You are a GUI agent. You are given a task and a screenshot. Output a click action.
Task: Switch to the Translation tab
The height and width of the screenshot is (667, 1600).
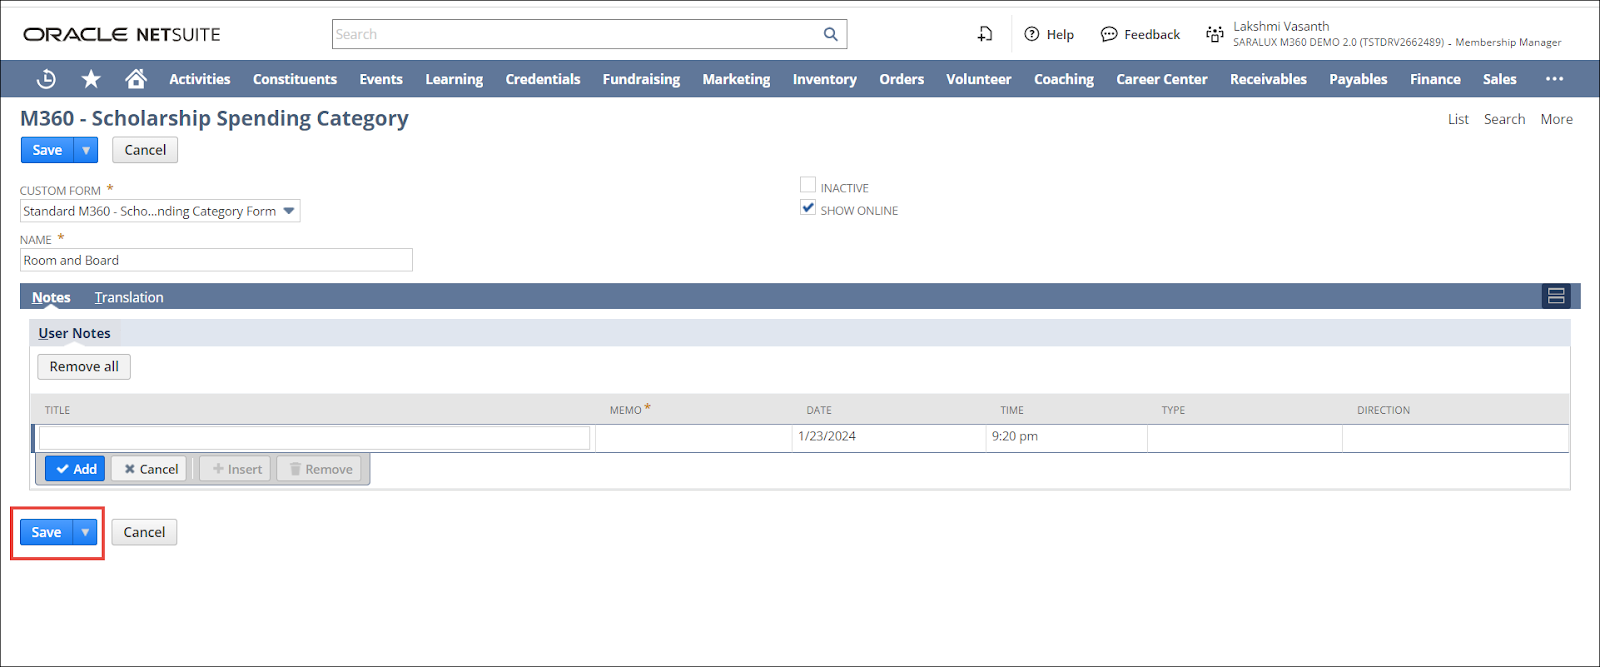[129, 297]
